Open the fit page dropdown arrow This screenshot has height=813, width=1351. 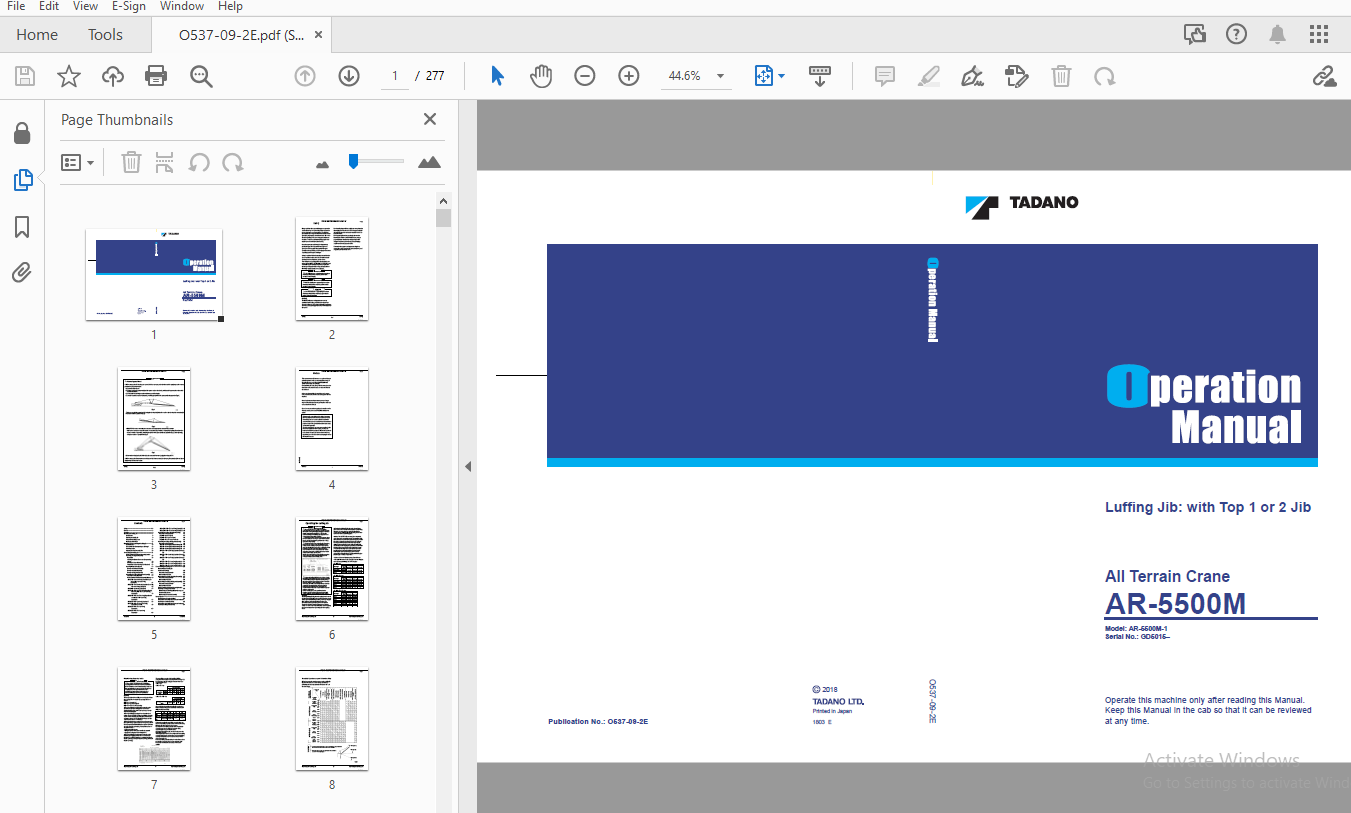pos(781,76)
